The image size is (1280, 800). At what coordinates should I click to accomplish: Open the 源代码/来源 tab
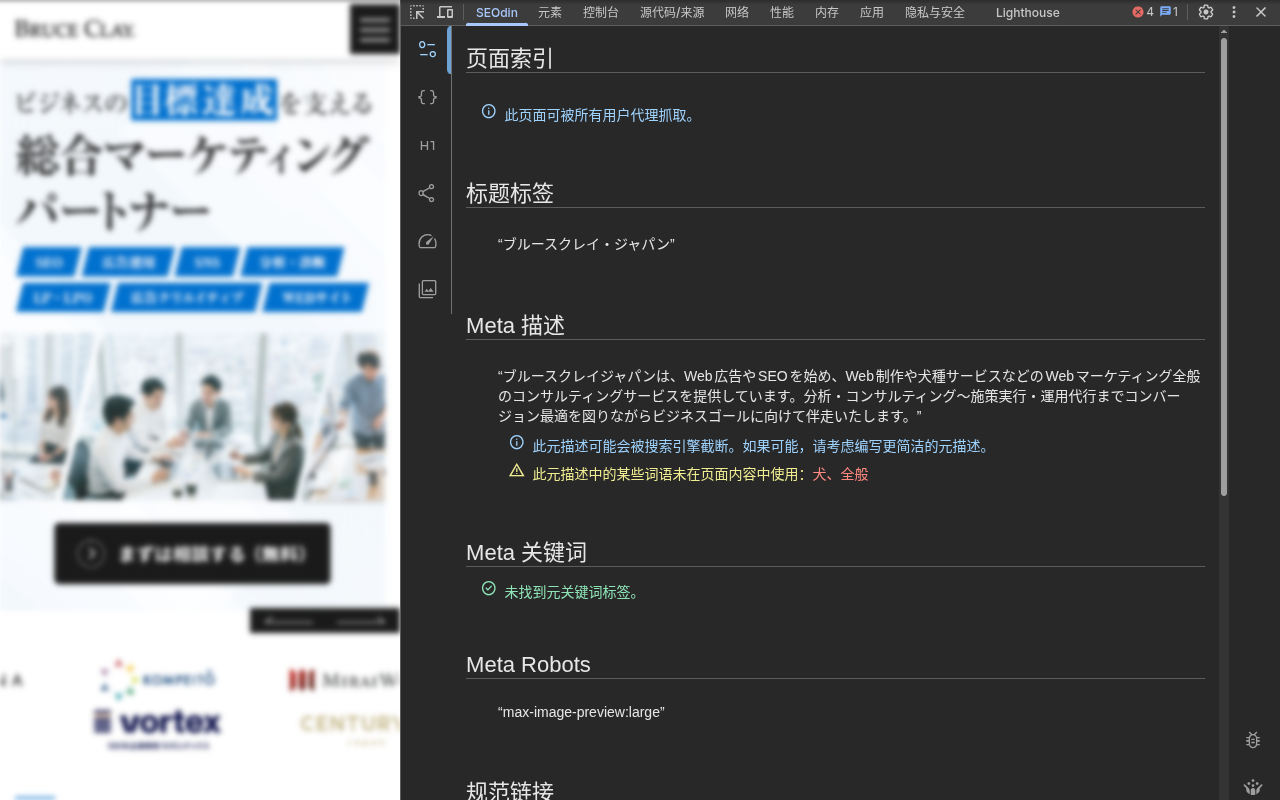pyautogui.click(x=672, y=12)
